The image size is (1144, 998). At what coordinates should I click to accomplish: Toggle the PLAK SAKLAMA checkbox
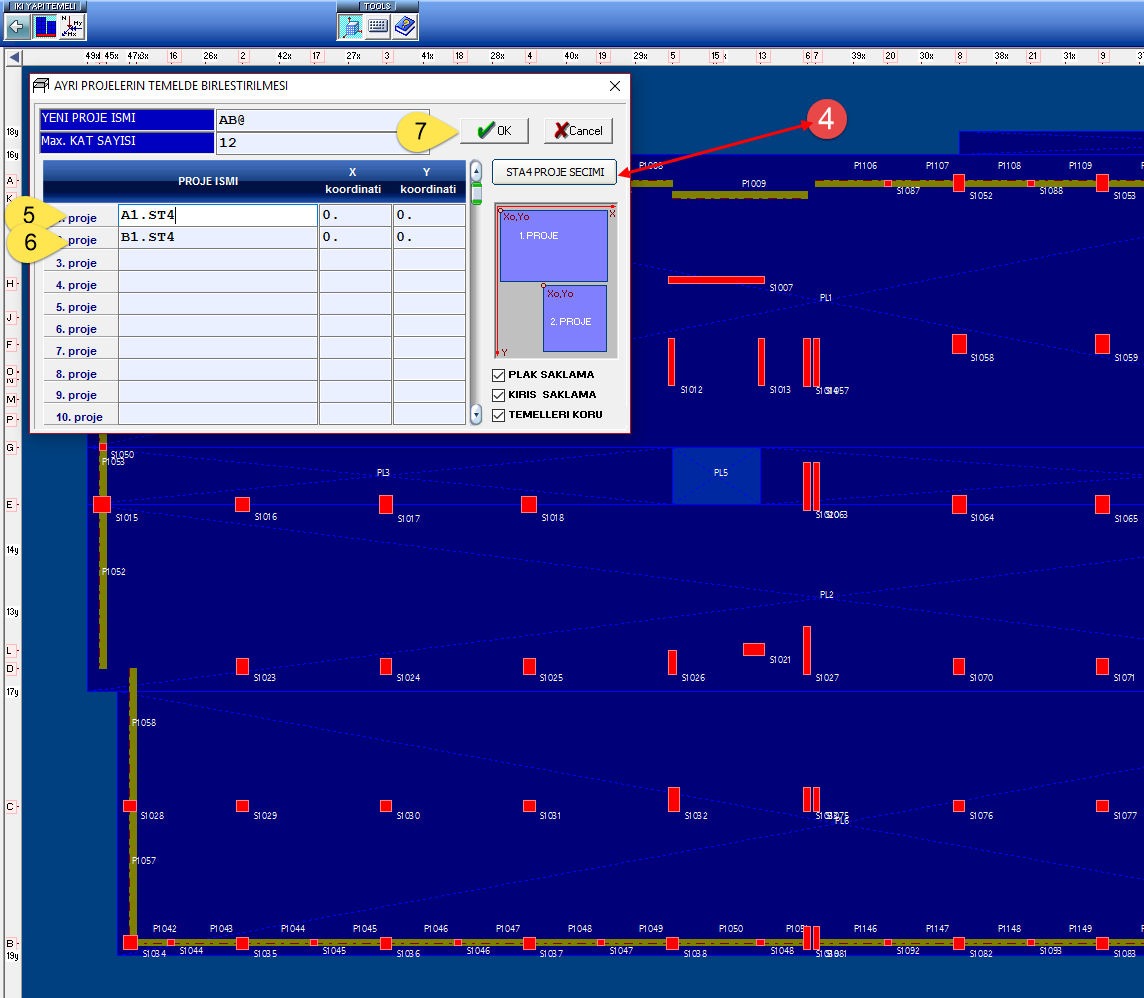(498, 375)
